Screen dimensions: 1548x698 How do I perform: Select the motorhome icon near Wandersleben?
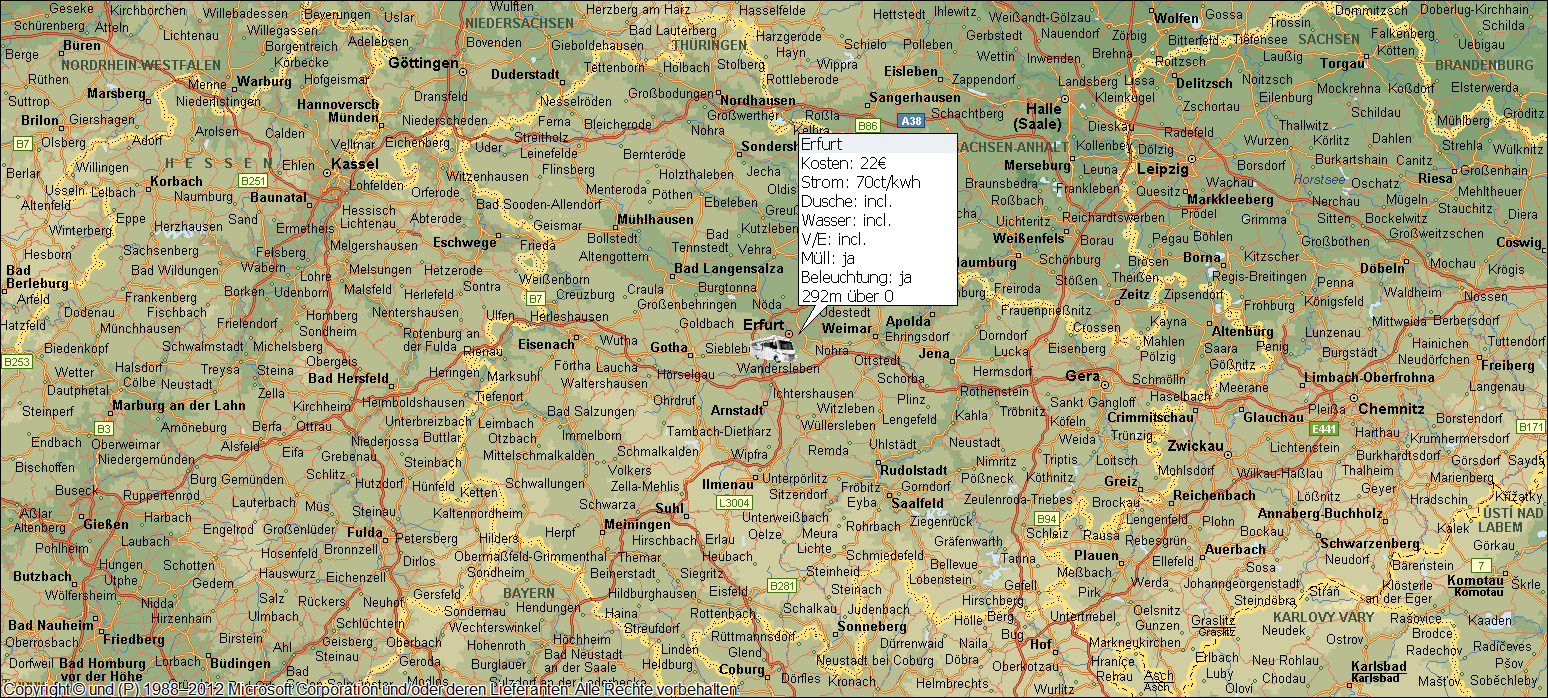(770, 349)
